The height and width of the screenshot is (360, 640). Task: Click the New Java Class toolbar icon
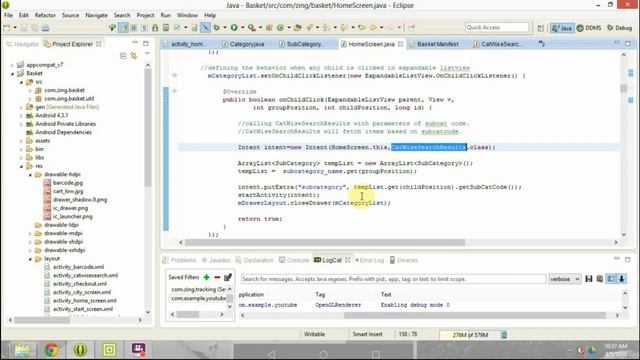pos(280,28)
